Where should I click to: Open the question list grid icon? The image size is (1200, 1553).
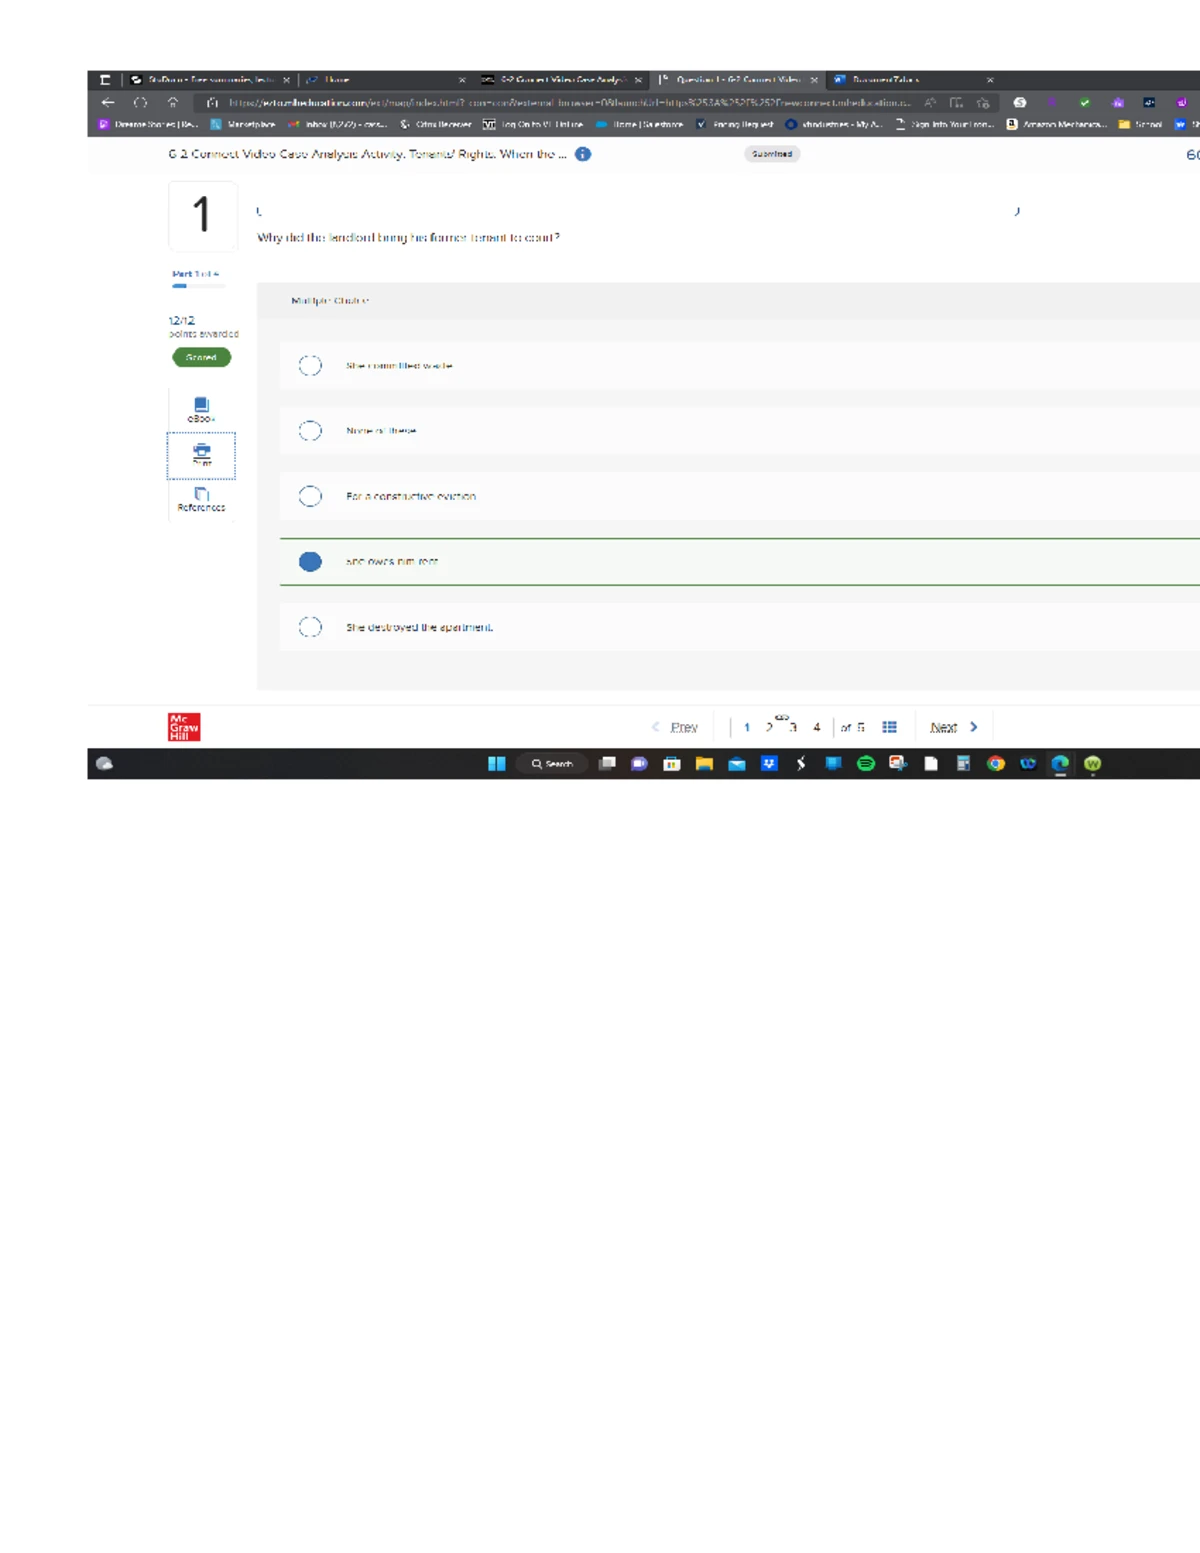889,727
